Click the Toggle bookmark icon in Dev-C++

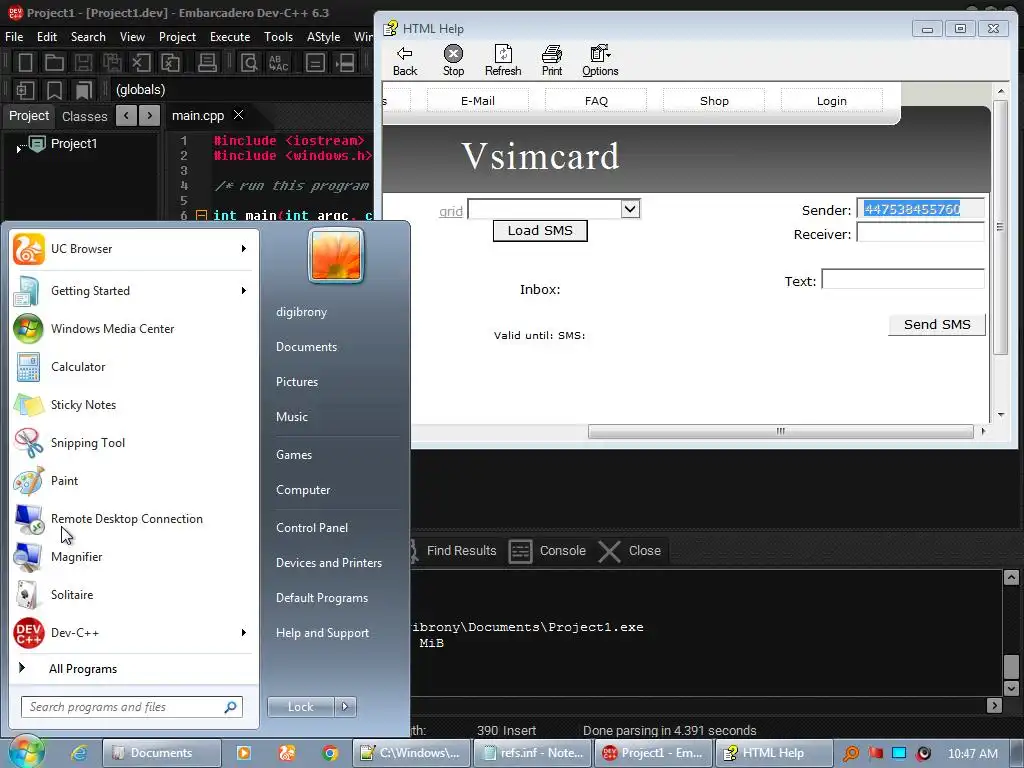coord(54,90)
